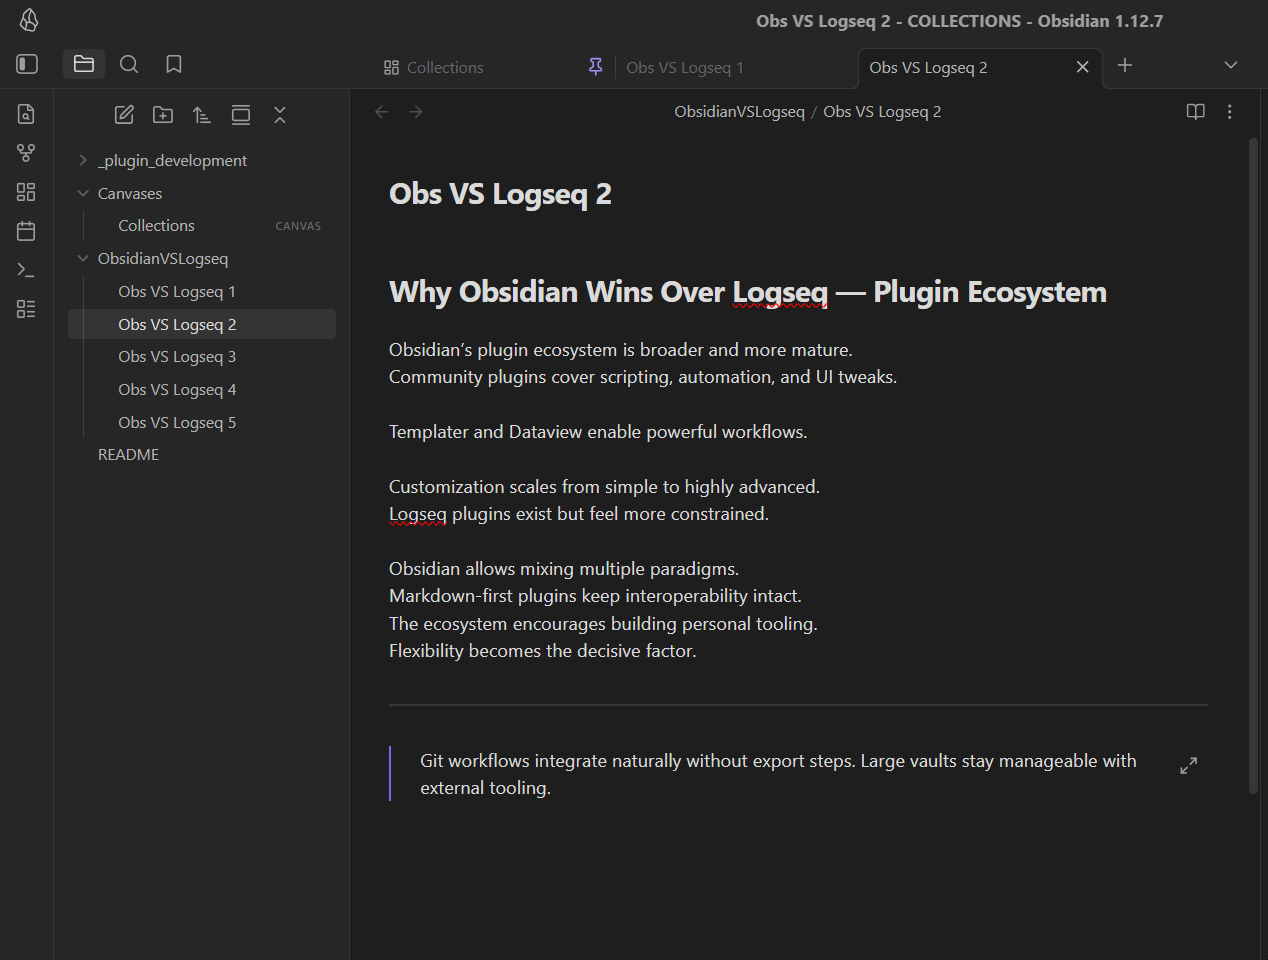Open the quick switcher ribbon icon
This screenshot has height=960, width=1268.
(x=26, y=114)
